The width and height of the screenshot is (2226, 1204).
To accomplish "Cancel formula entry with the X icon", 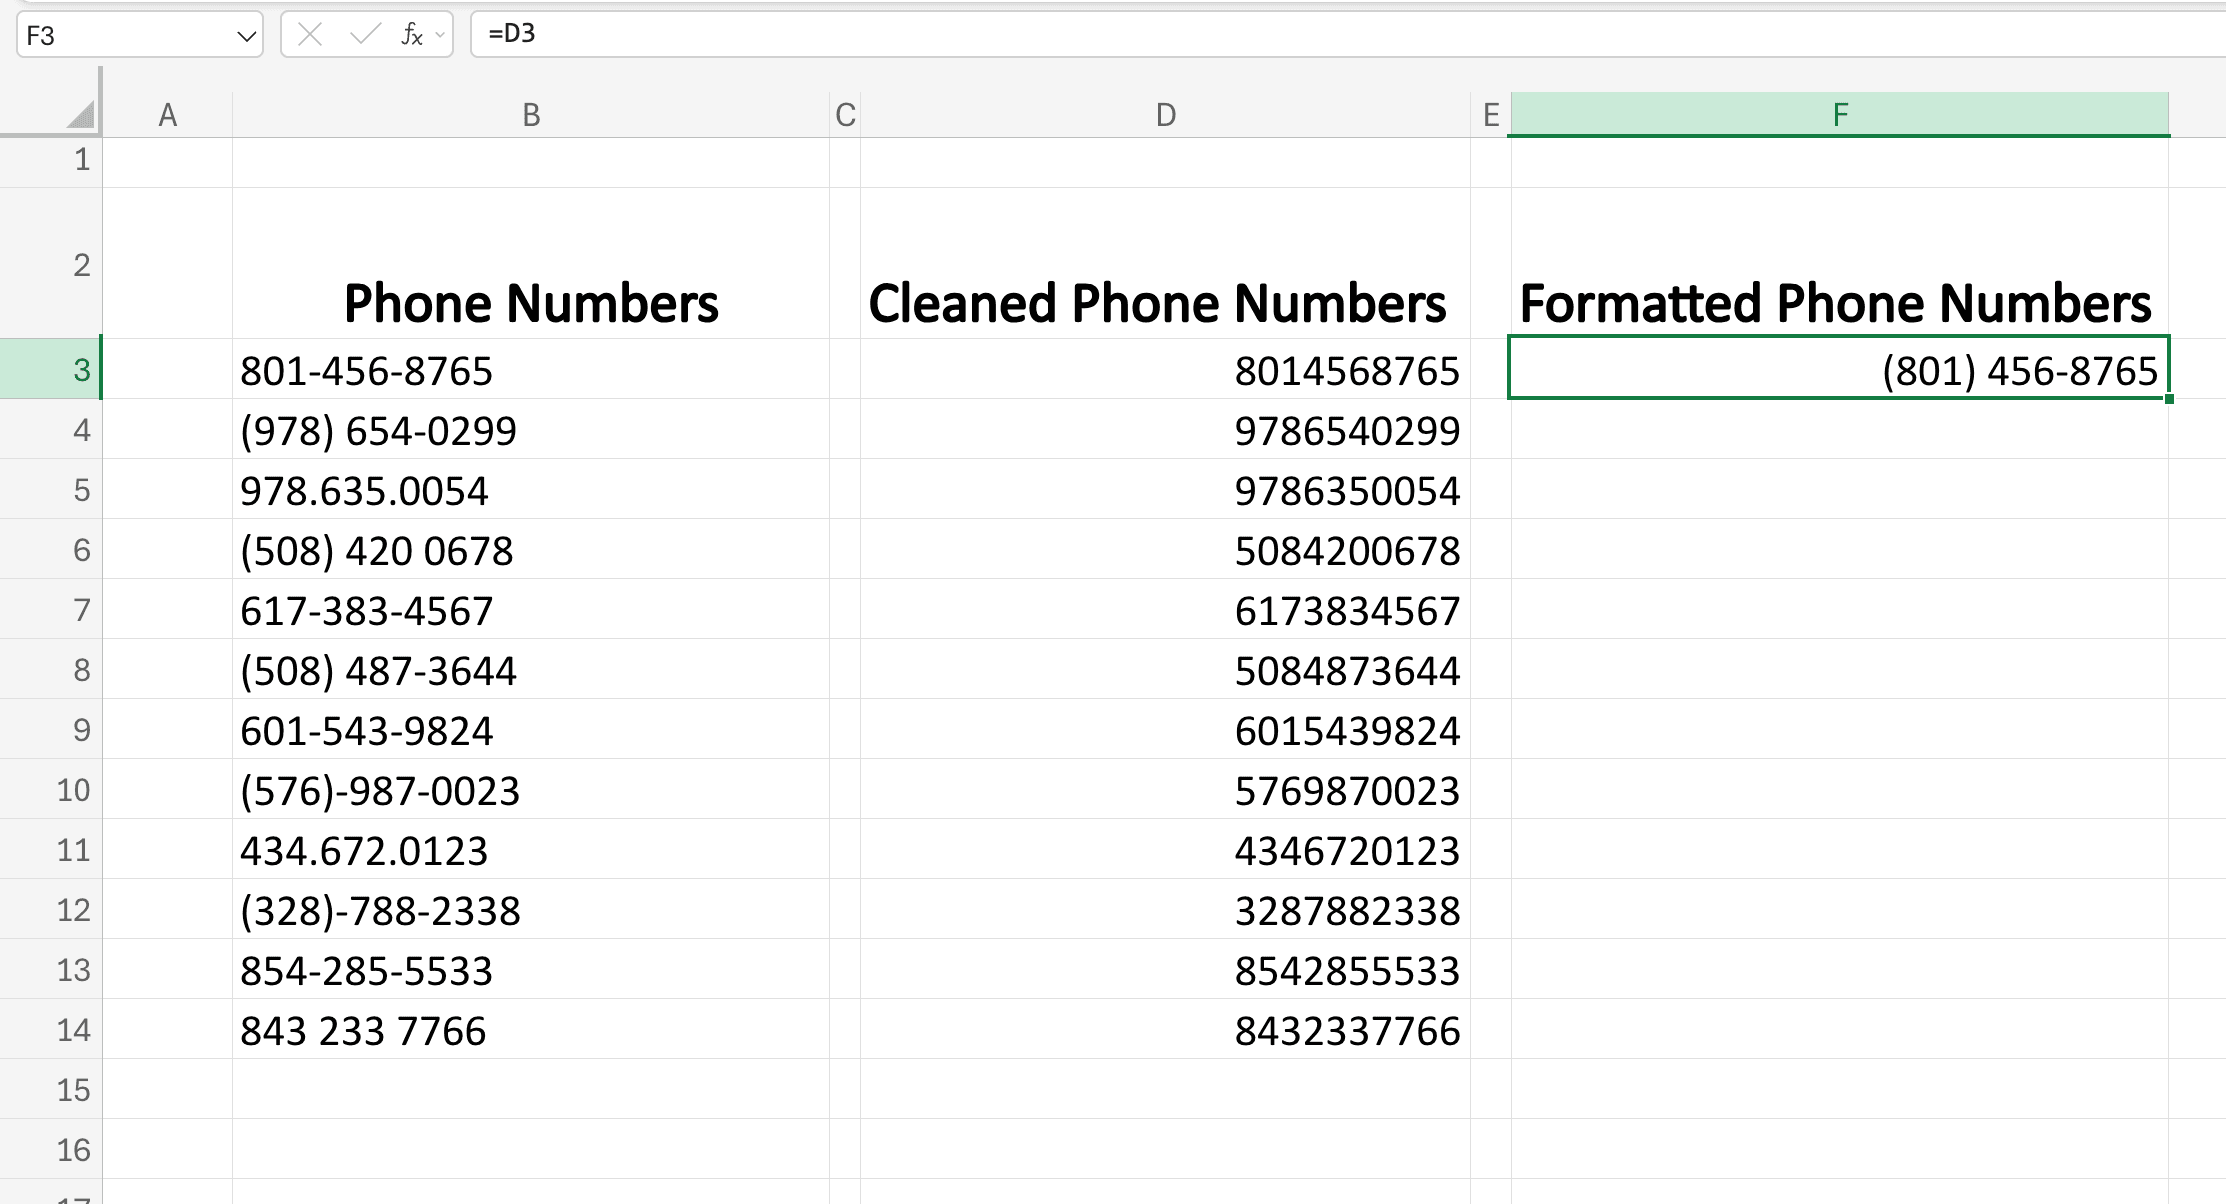I will coord(310,34).
